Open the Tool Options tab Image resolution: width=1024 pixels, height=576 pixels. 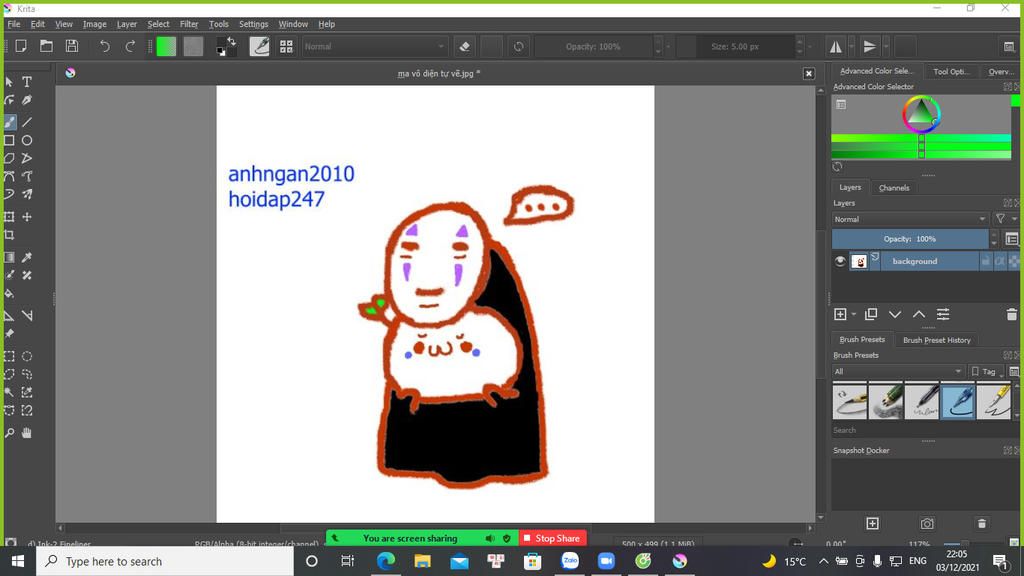(x=951, y=72)
